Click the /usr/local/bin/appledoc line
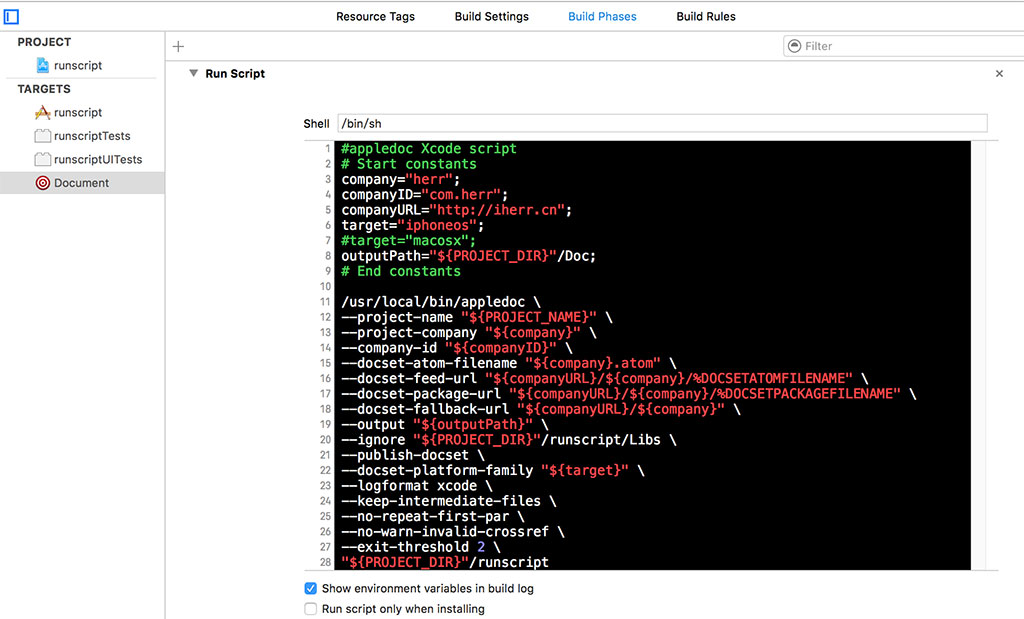The width and height of the screenshot is (1024, 619). coord(441,302)
